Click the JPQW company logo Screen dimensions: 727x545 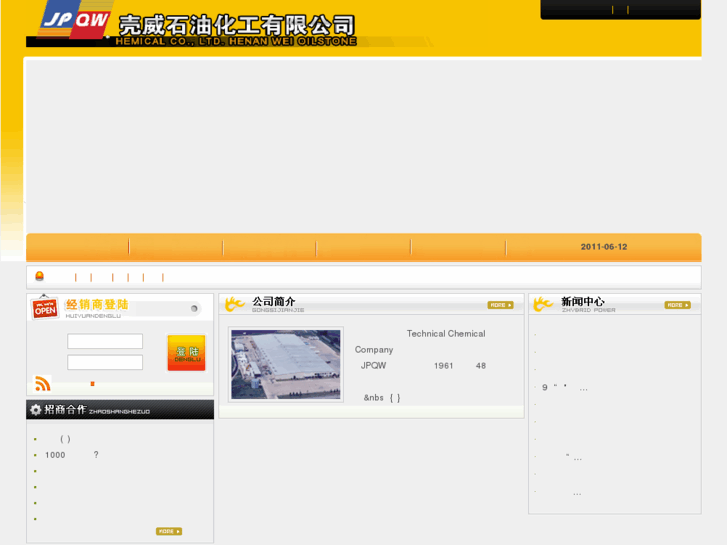point(71,20)
